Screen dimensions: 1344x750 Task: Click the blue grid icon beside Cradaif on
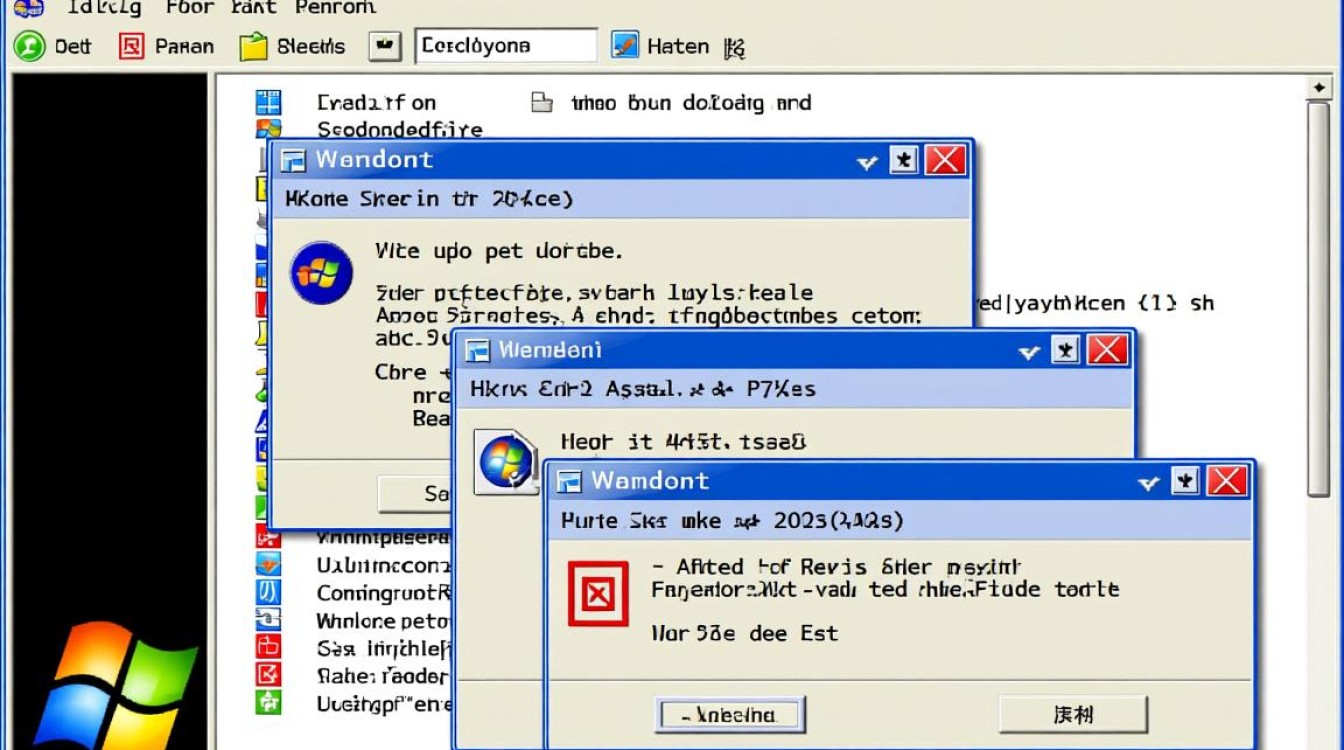269,102
